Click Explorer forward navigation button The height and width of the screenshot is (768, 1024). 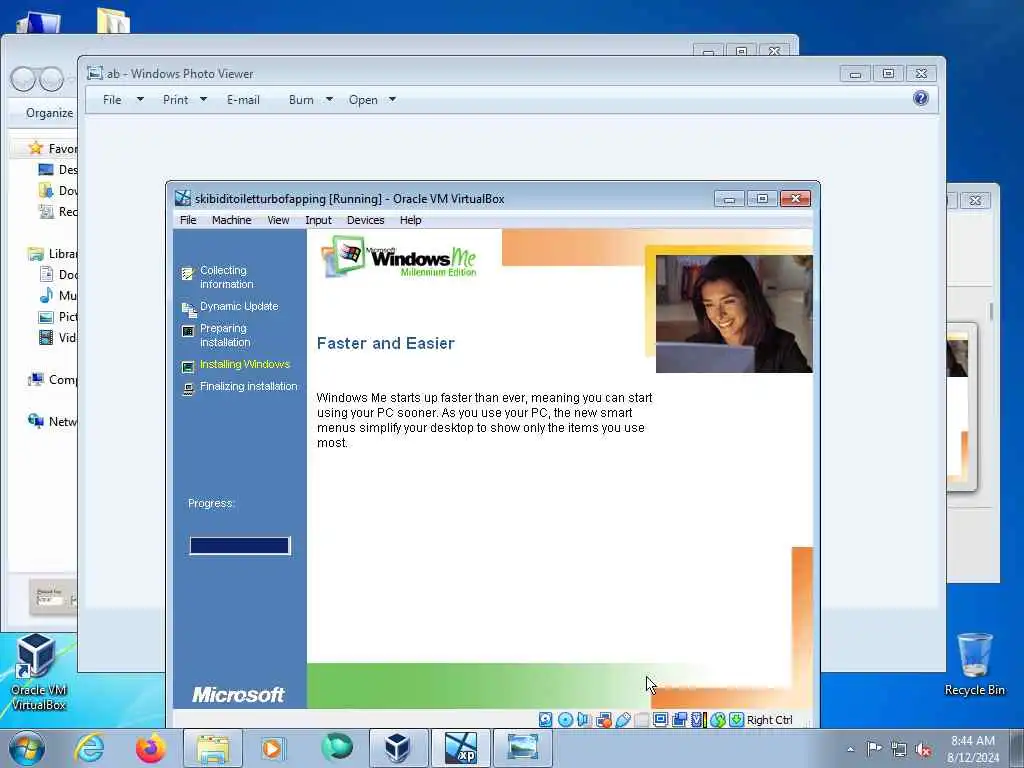point(50,80)
